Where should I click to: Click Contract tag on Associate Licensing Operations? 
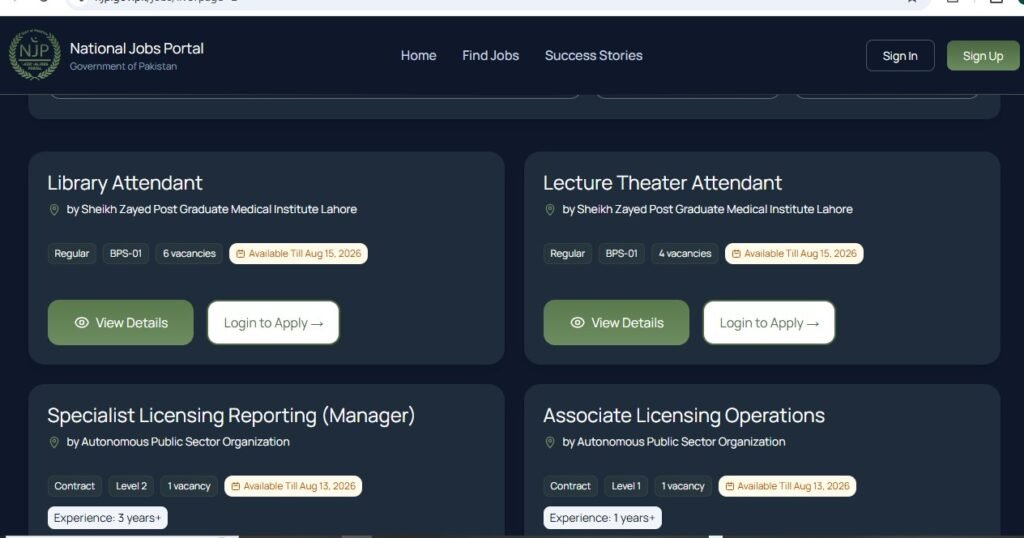pos(570,486)
